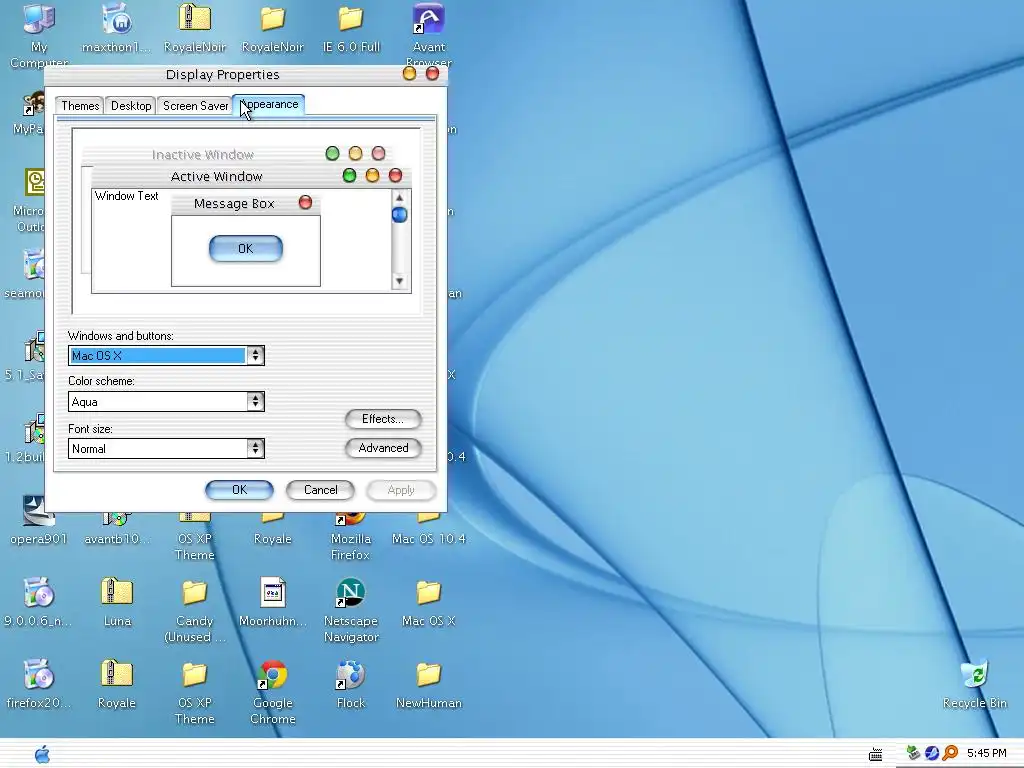Click the orange magnifier tray icon

coord(950,753)
